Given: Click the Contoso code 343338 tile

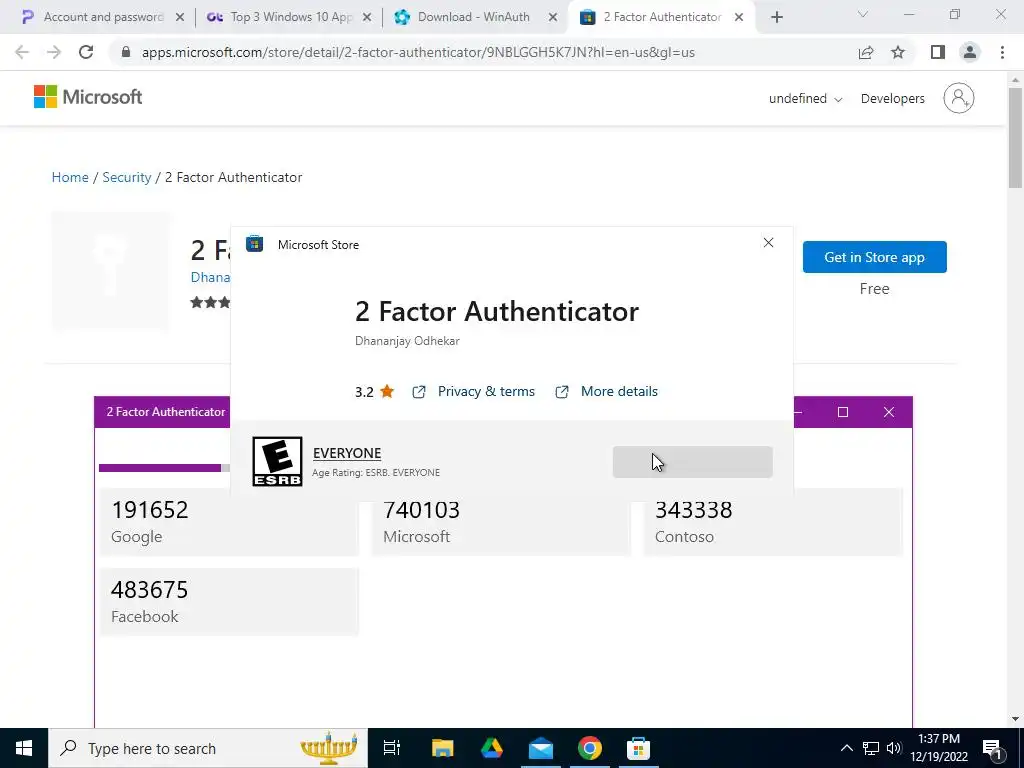Looking at the screenshot, I should pos(773,522).
